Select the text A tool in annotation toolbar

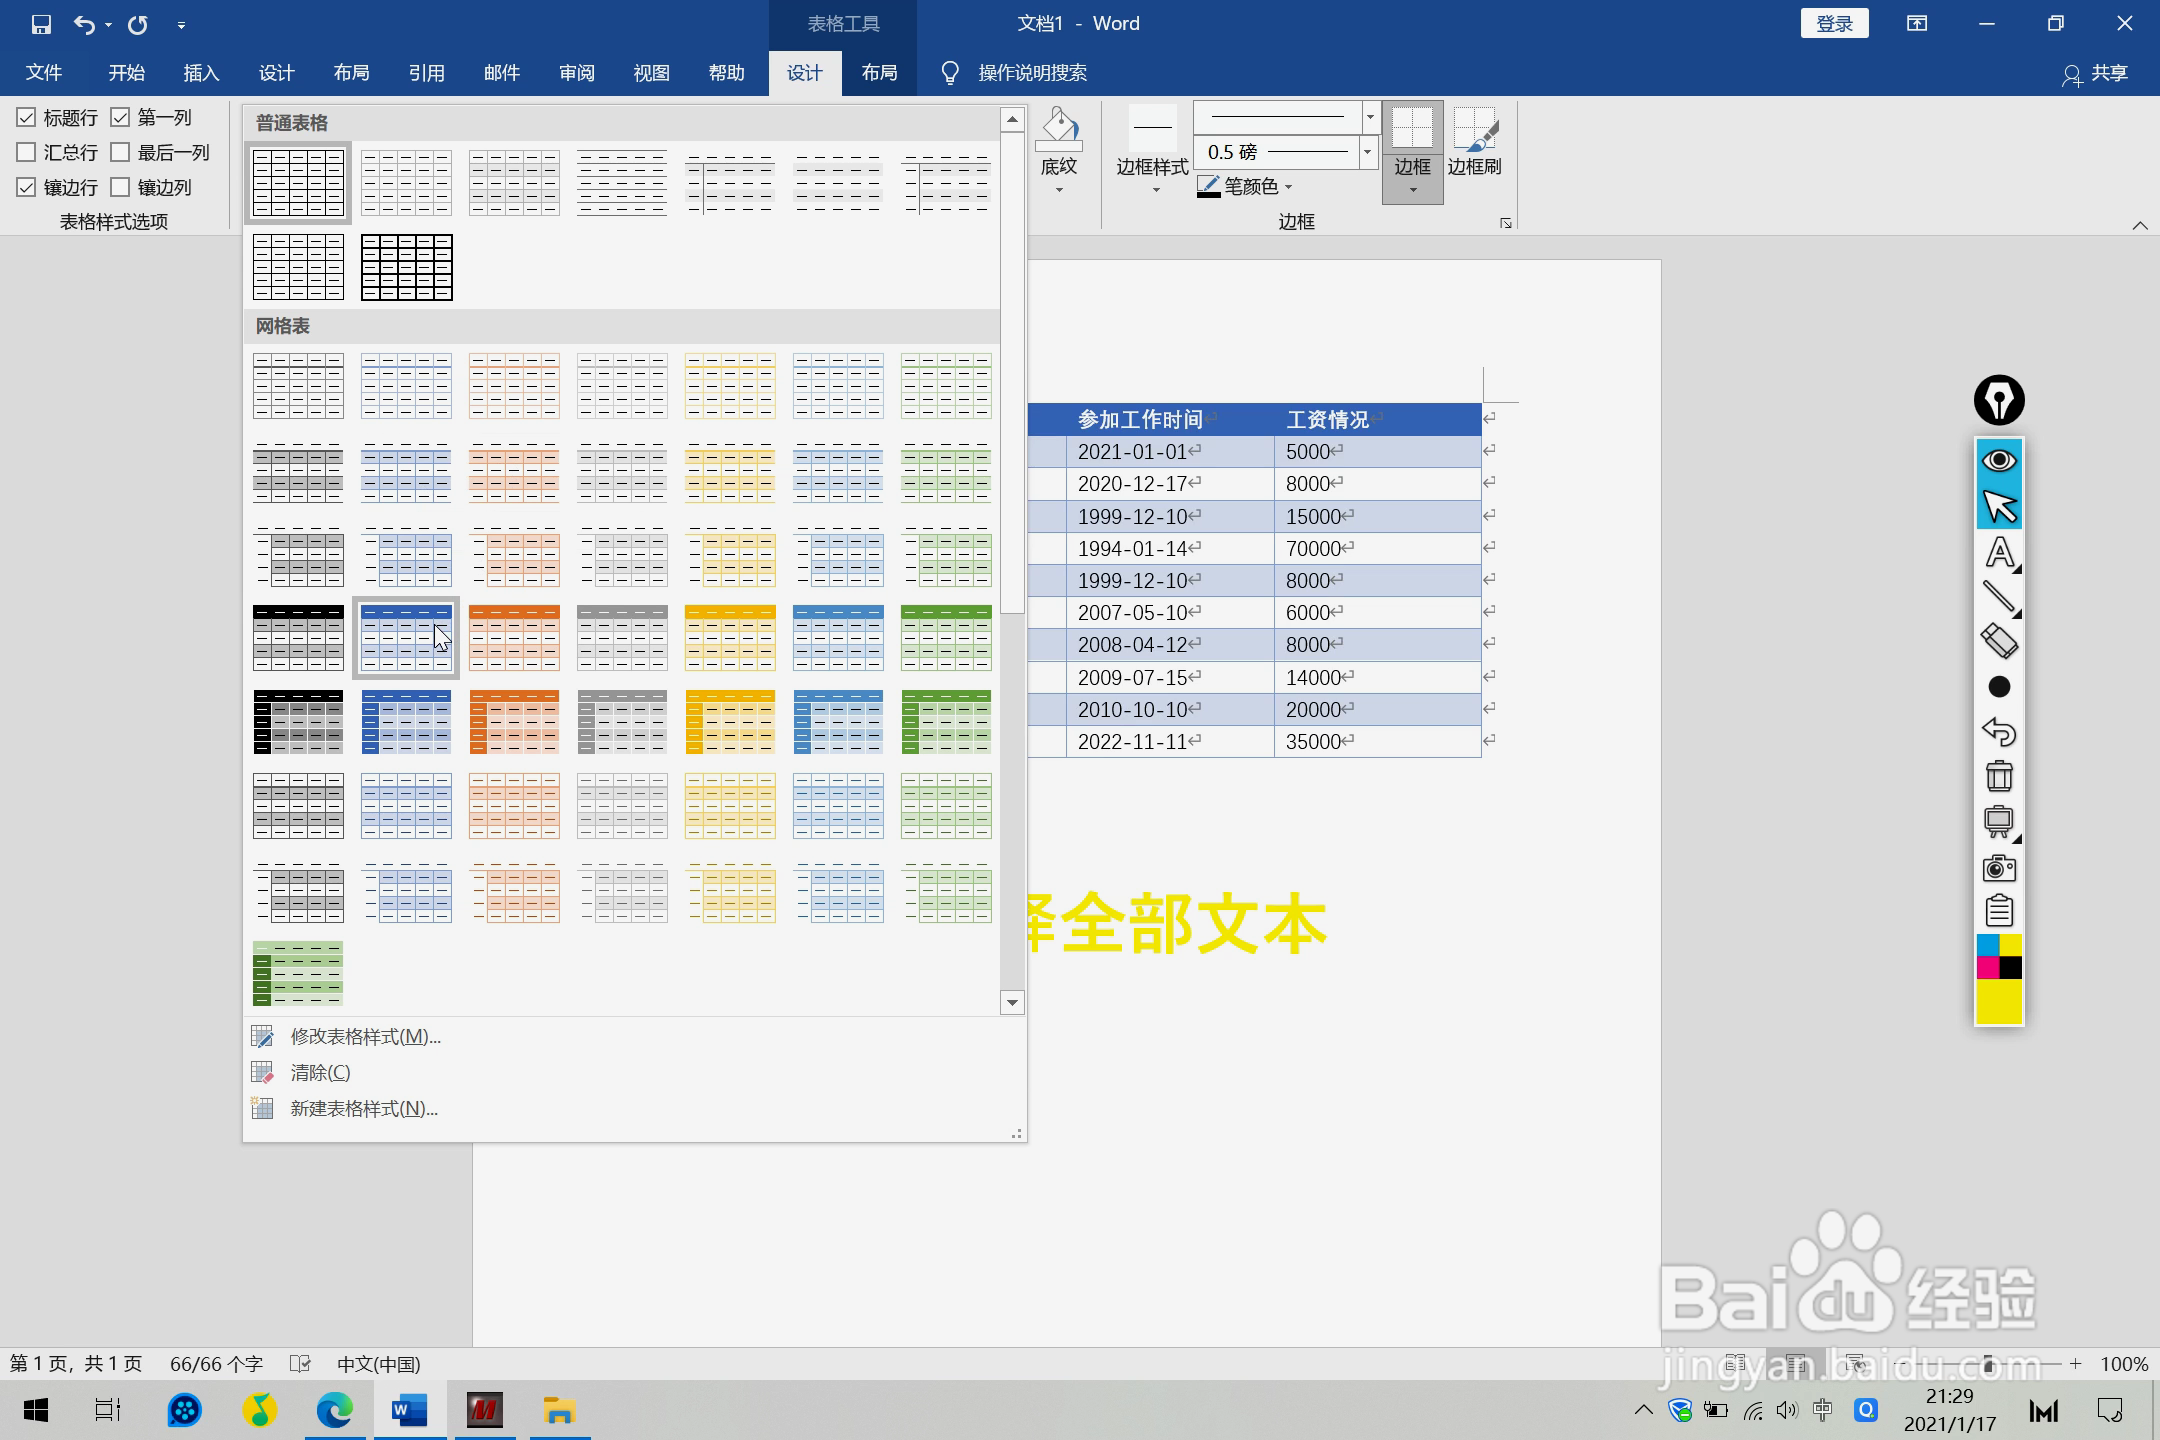point(1998,552)
